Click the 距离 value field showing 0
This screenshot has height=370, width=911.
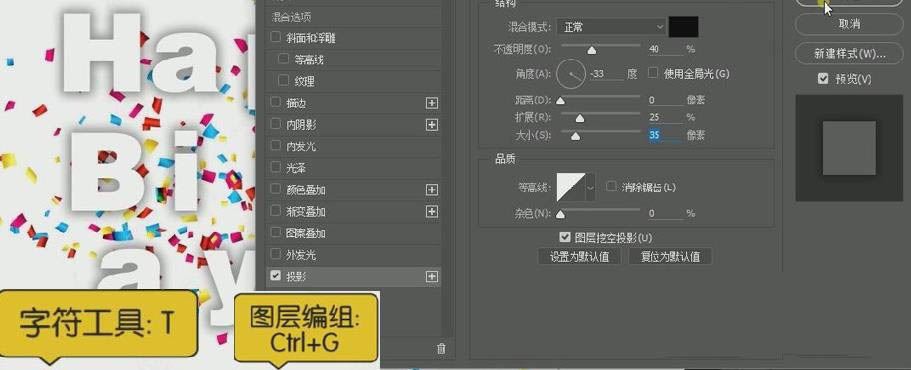tap(665, 100)
